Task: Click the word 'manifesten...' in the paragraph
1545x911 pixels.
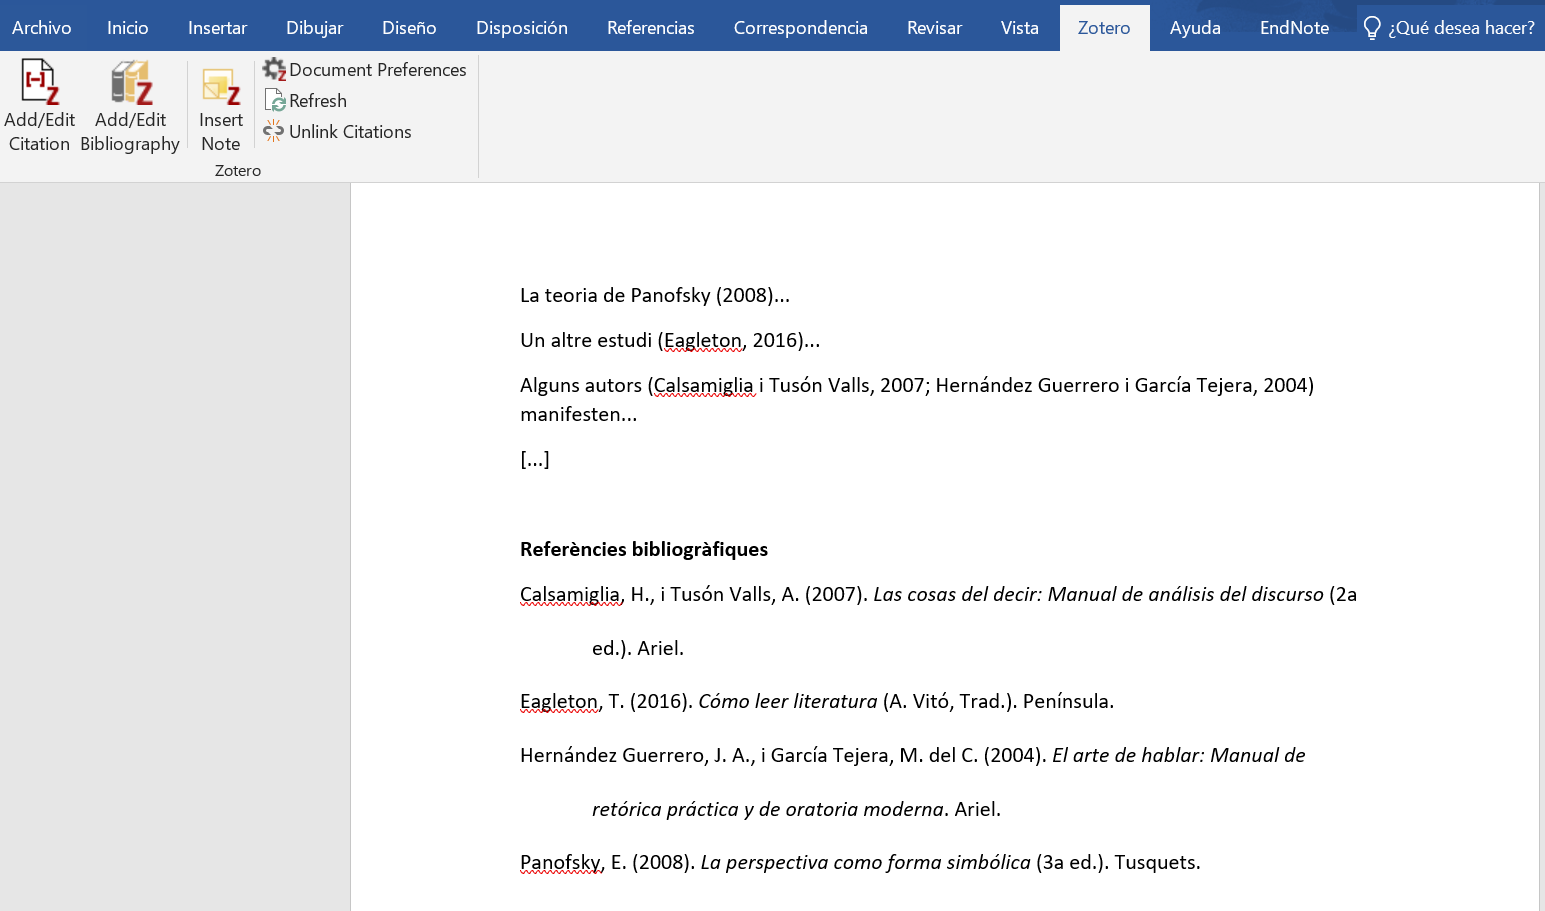Action: [578, 414]
